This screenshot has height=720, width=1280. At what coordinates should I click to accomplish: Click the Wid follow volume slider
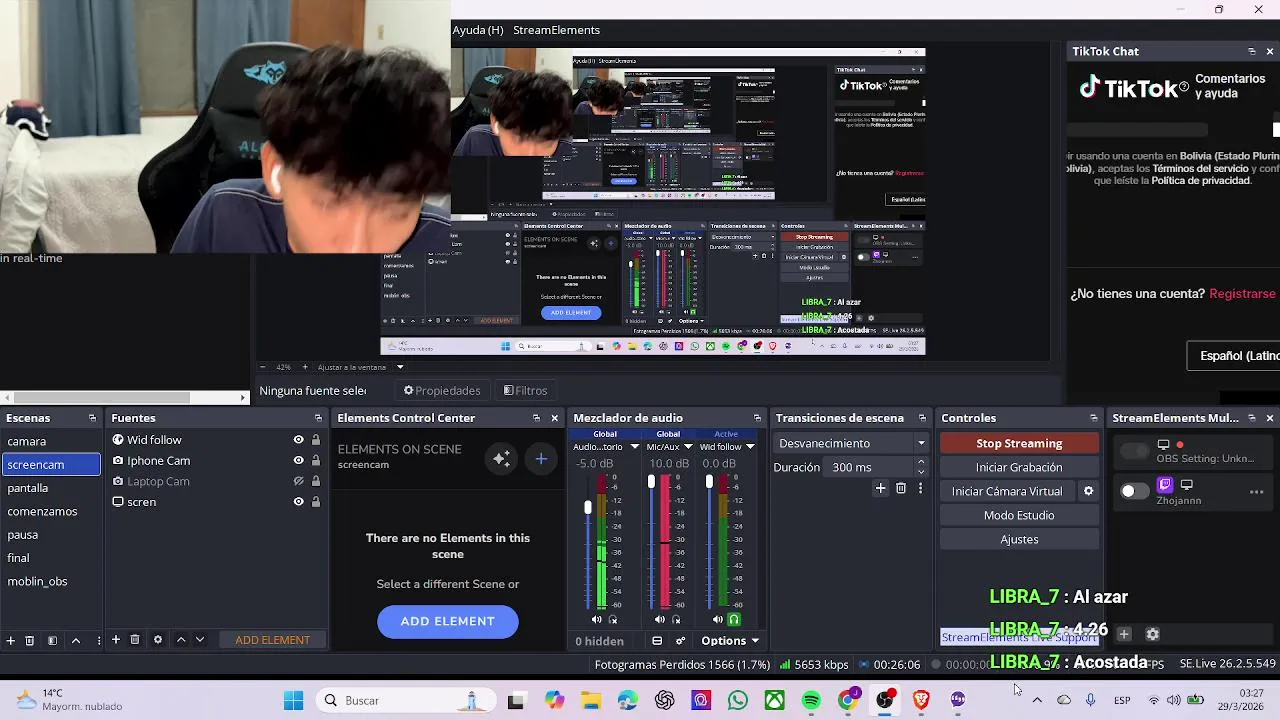[709, 540]
